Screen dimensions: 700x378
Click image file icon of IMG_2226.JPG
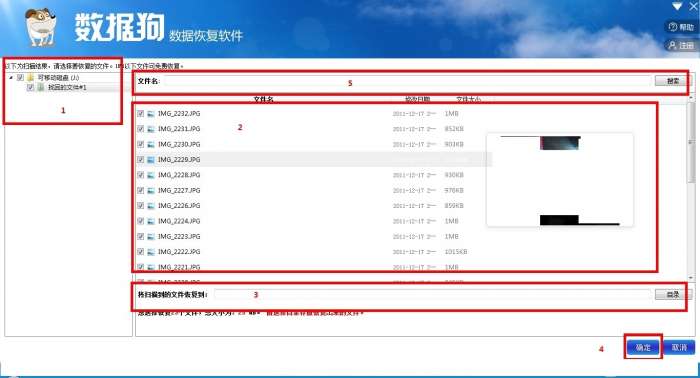click(x=151, y=206)
